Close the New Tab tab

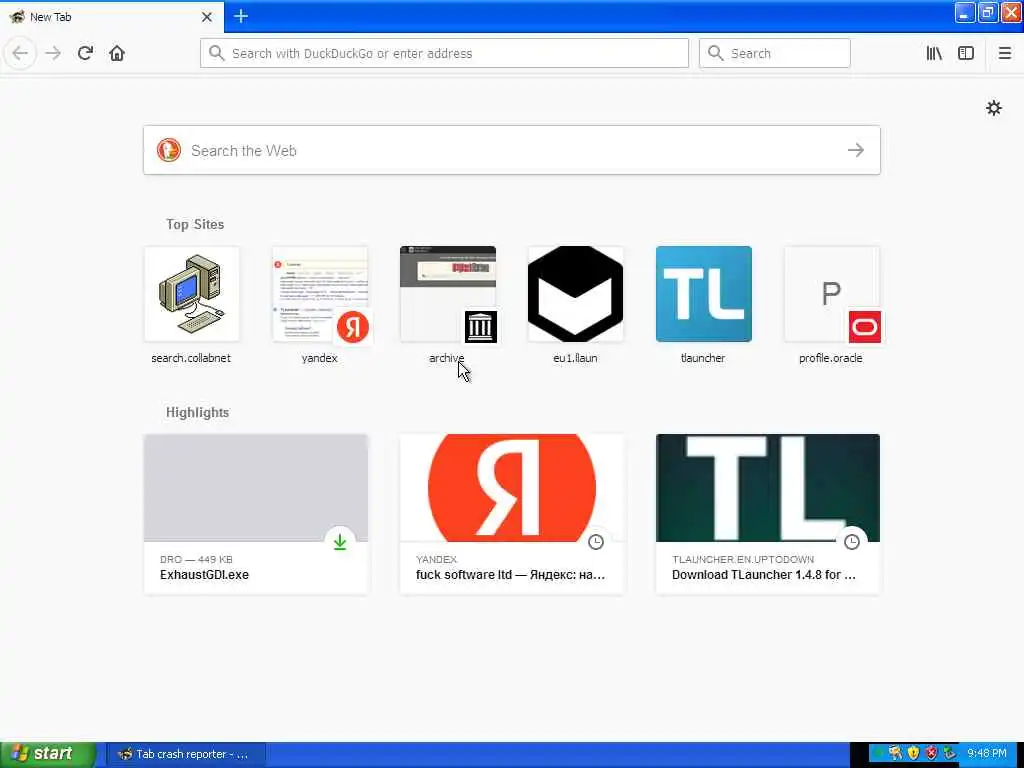pos(207,17)
